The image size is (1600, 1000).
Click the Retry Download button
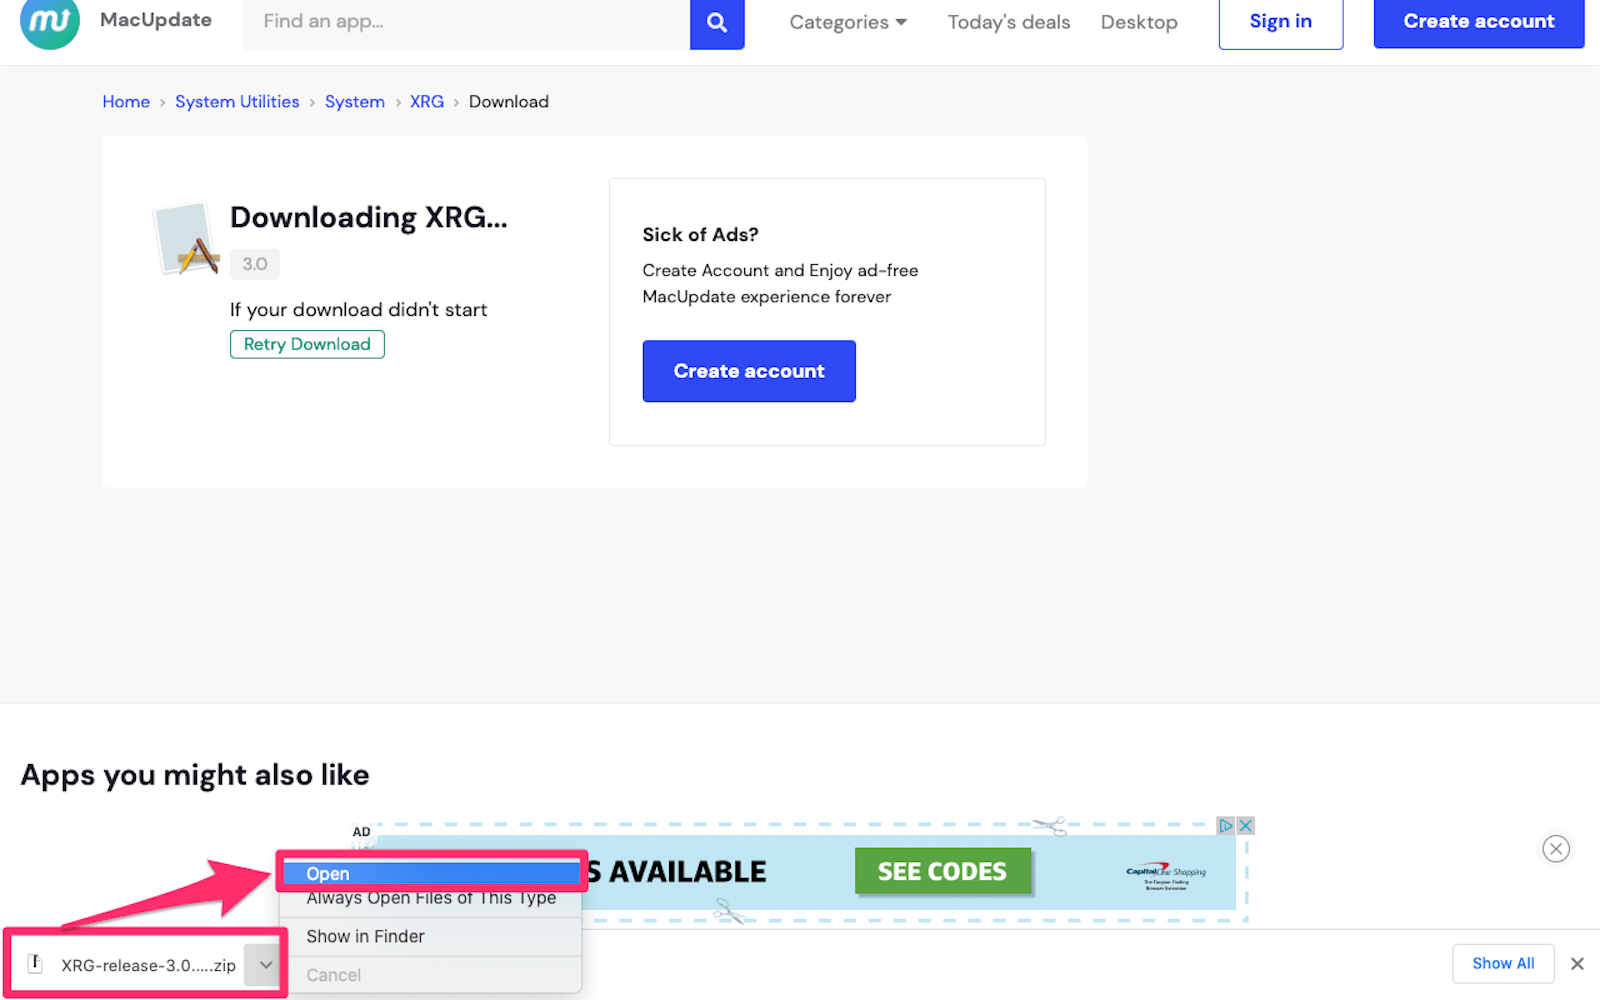click(307, 344)
